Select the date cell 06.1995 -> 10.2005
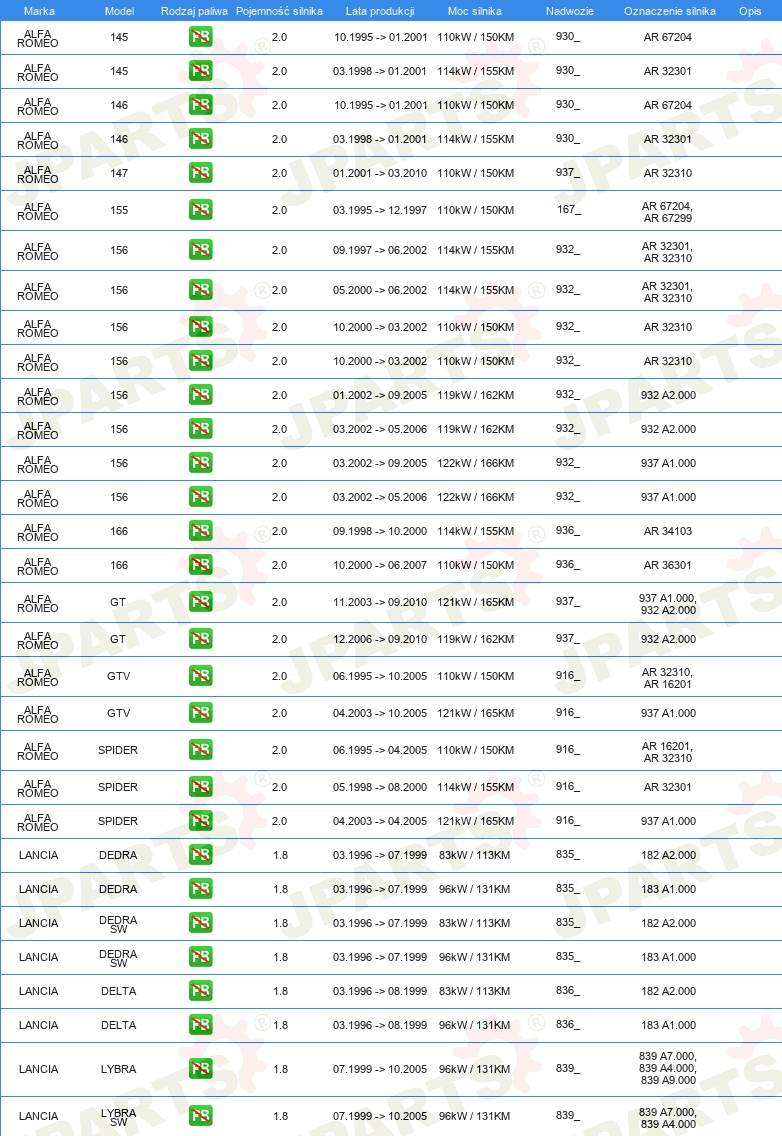This screenshot has height=1136, width=782. 380,676
